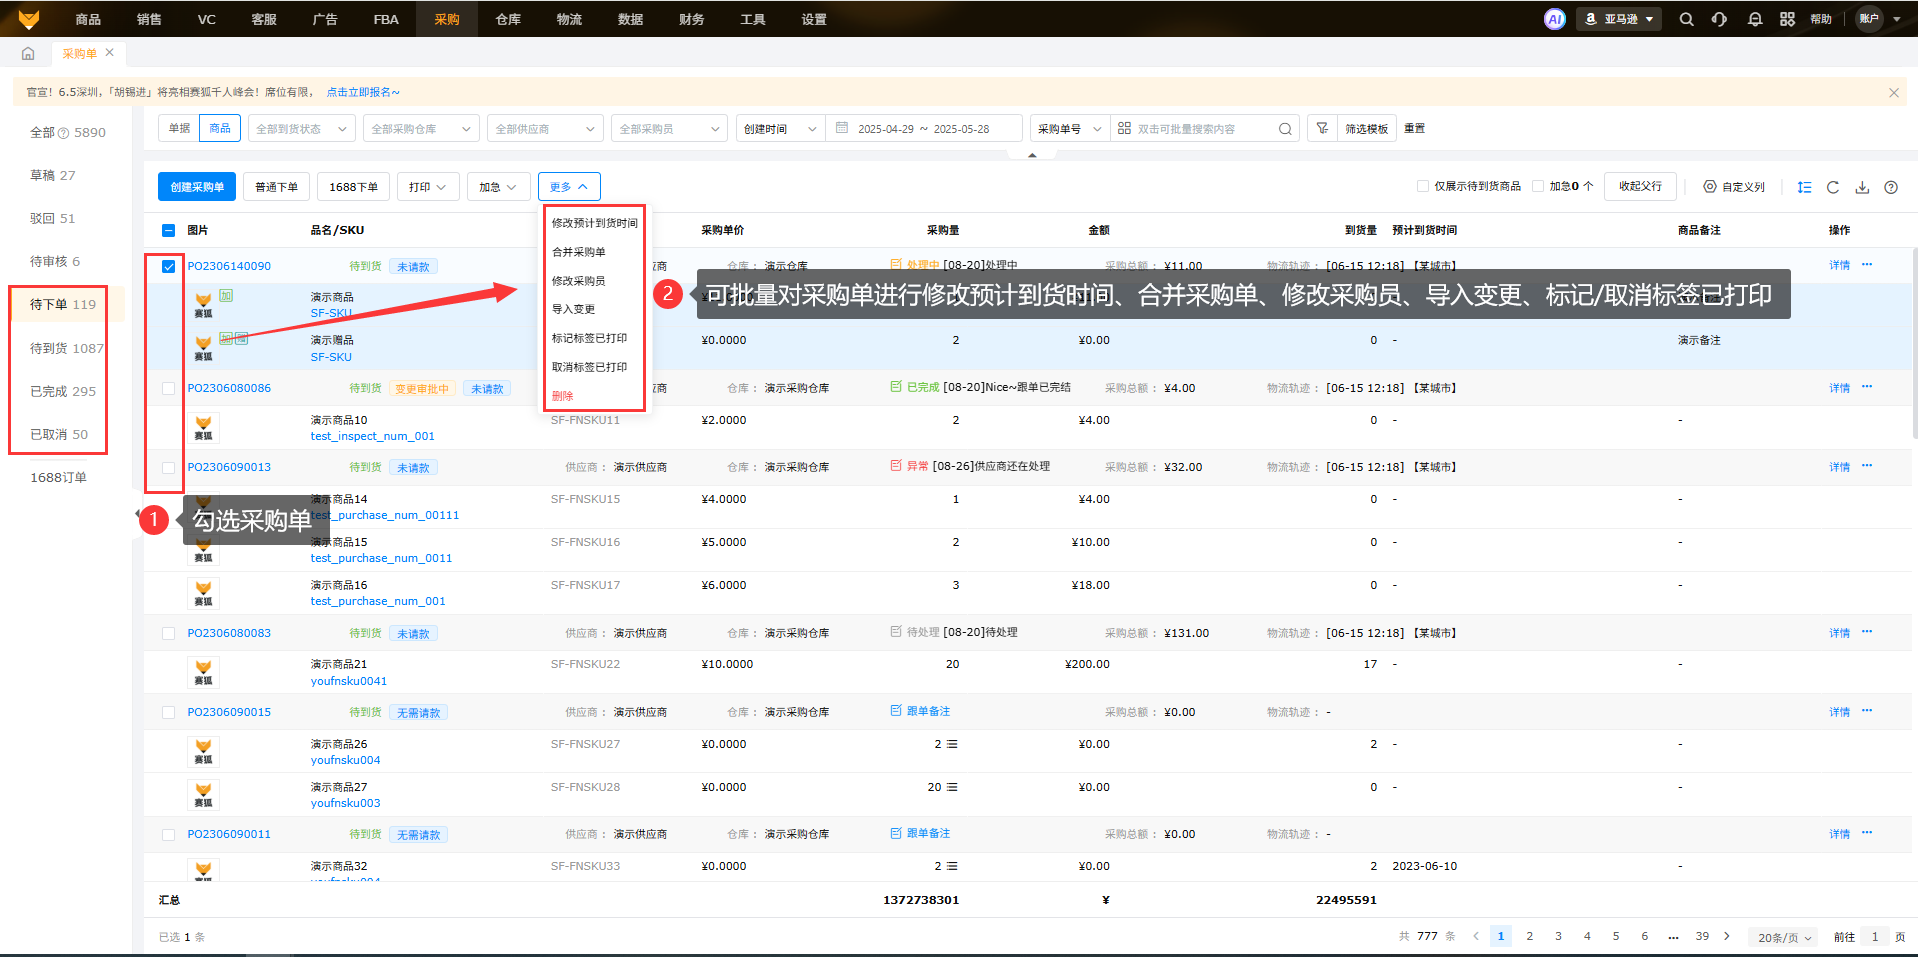Click the 创建采购单 button

coord(197,187)
